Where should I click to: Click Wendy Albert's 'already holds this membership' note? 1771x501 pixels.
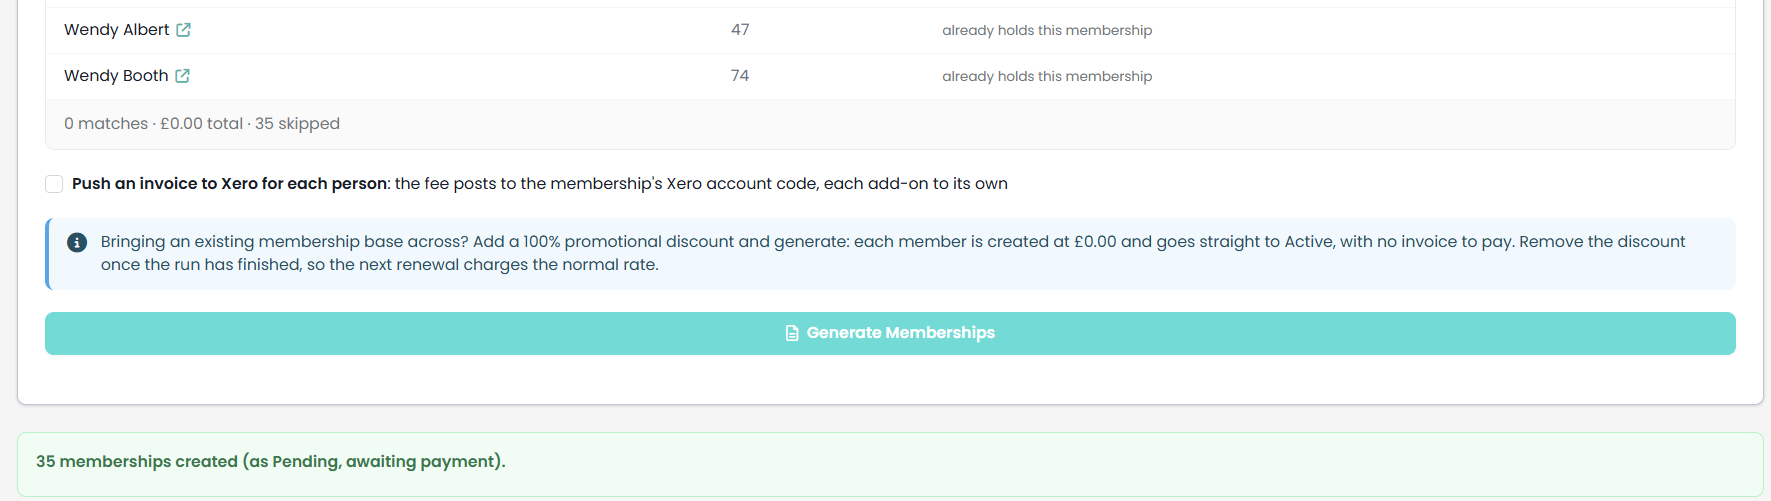coord(1047,31)
